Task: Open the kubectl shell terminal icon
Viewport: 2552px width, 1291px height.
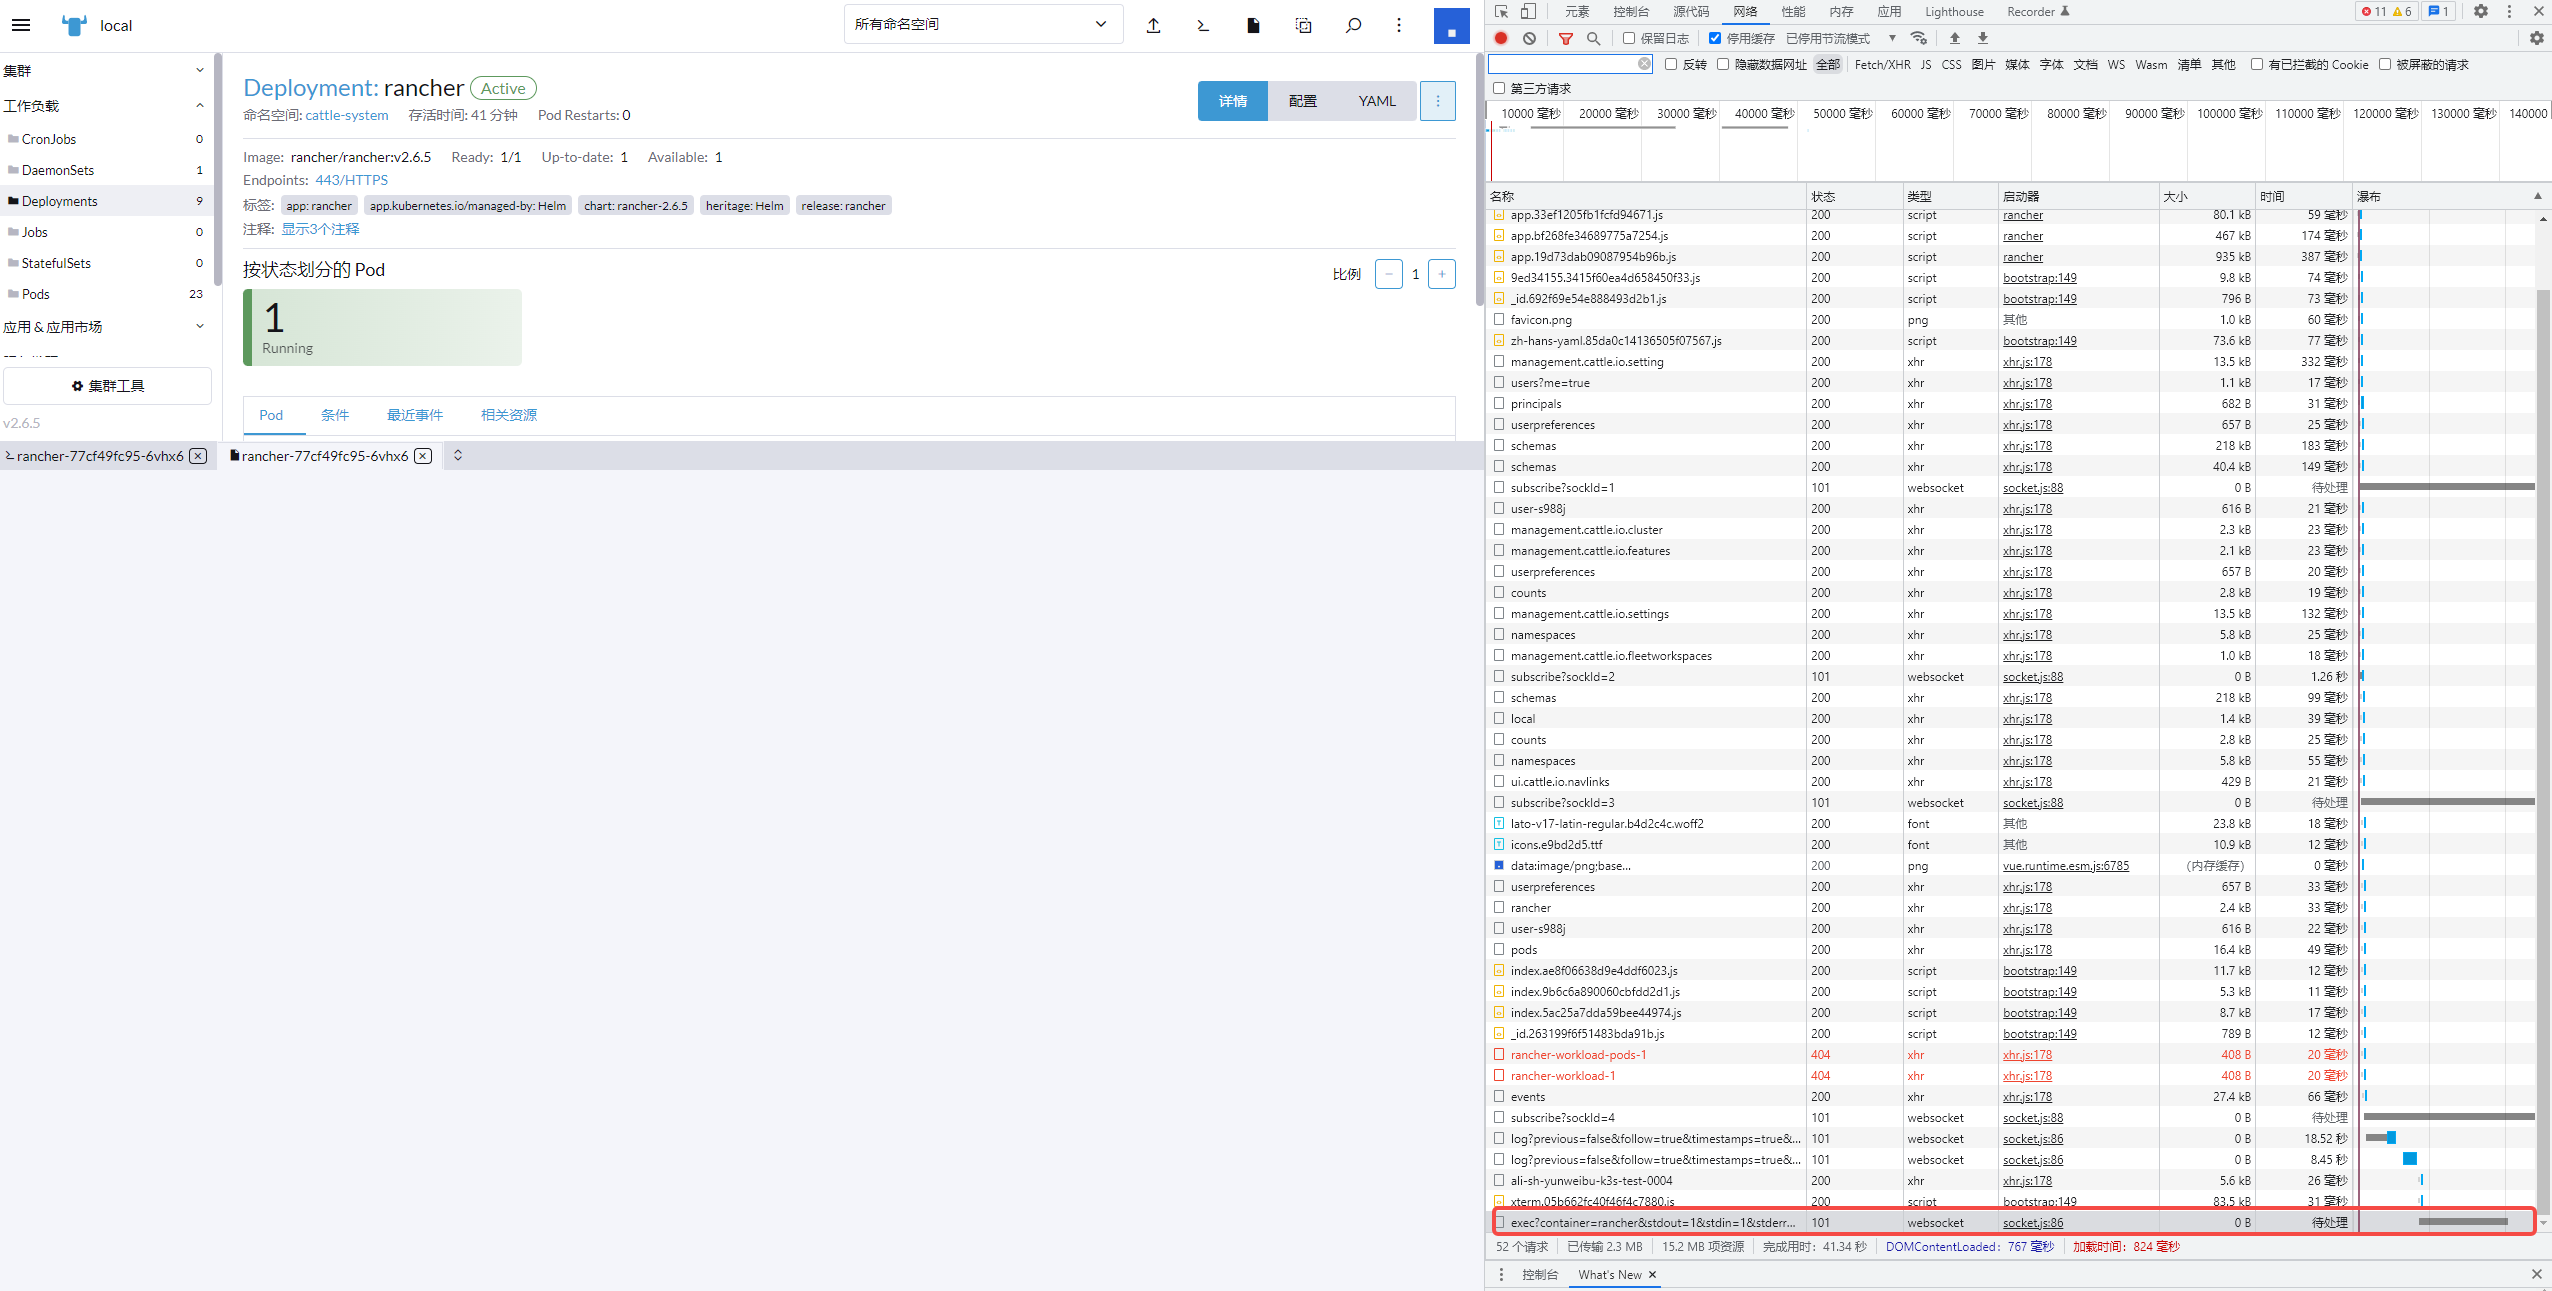Action: (x=1202, y=25)
